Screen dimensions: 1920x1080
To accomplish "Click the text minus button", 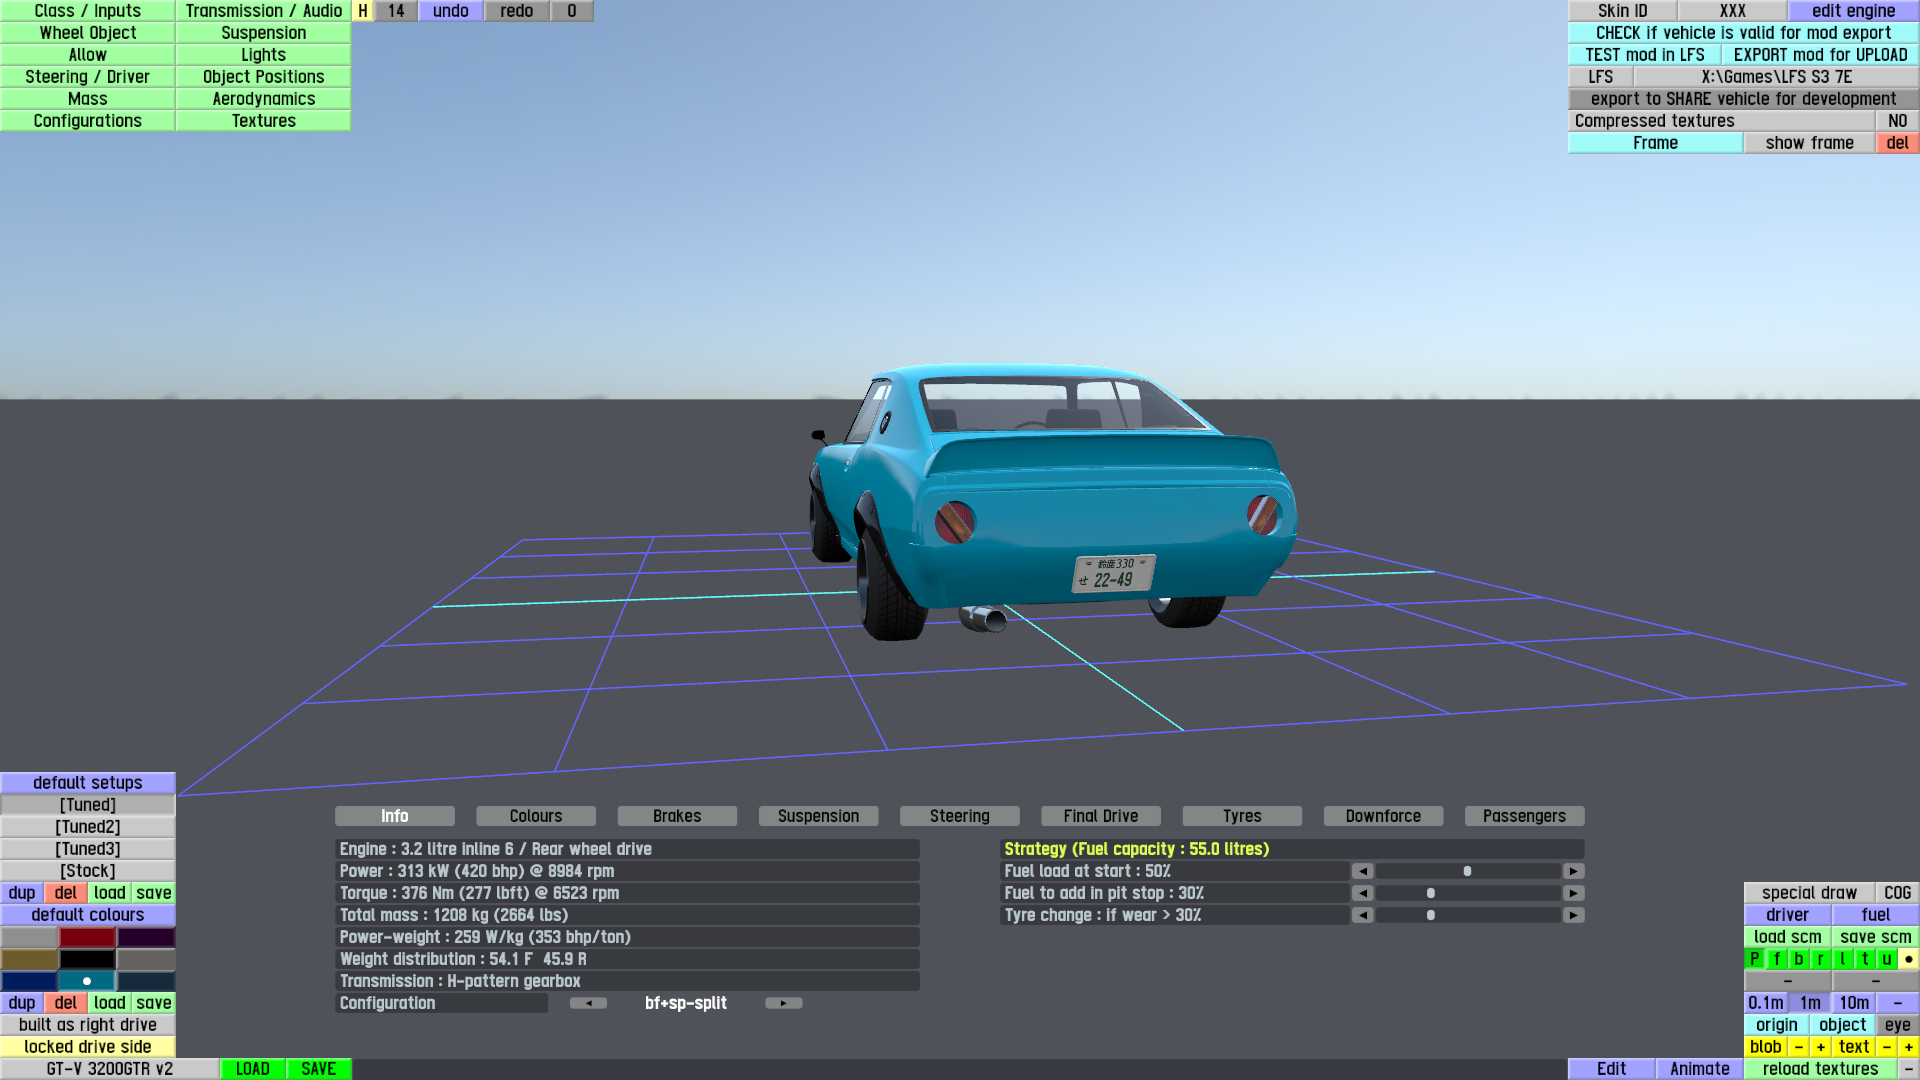I will click(x=1886, y=1047).
